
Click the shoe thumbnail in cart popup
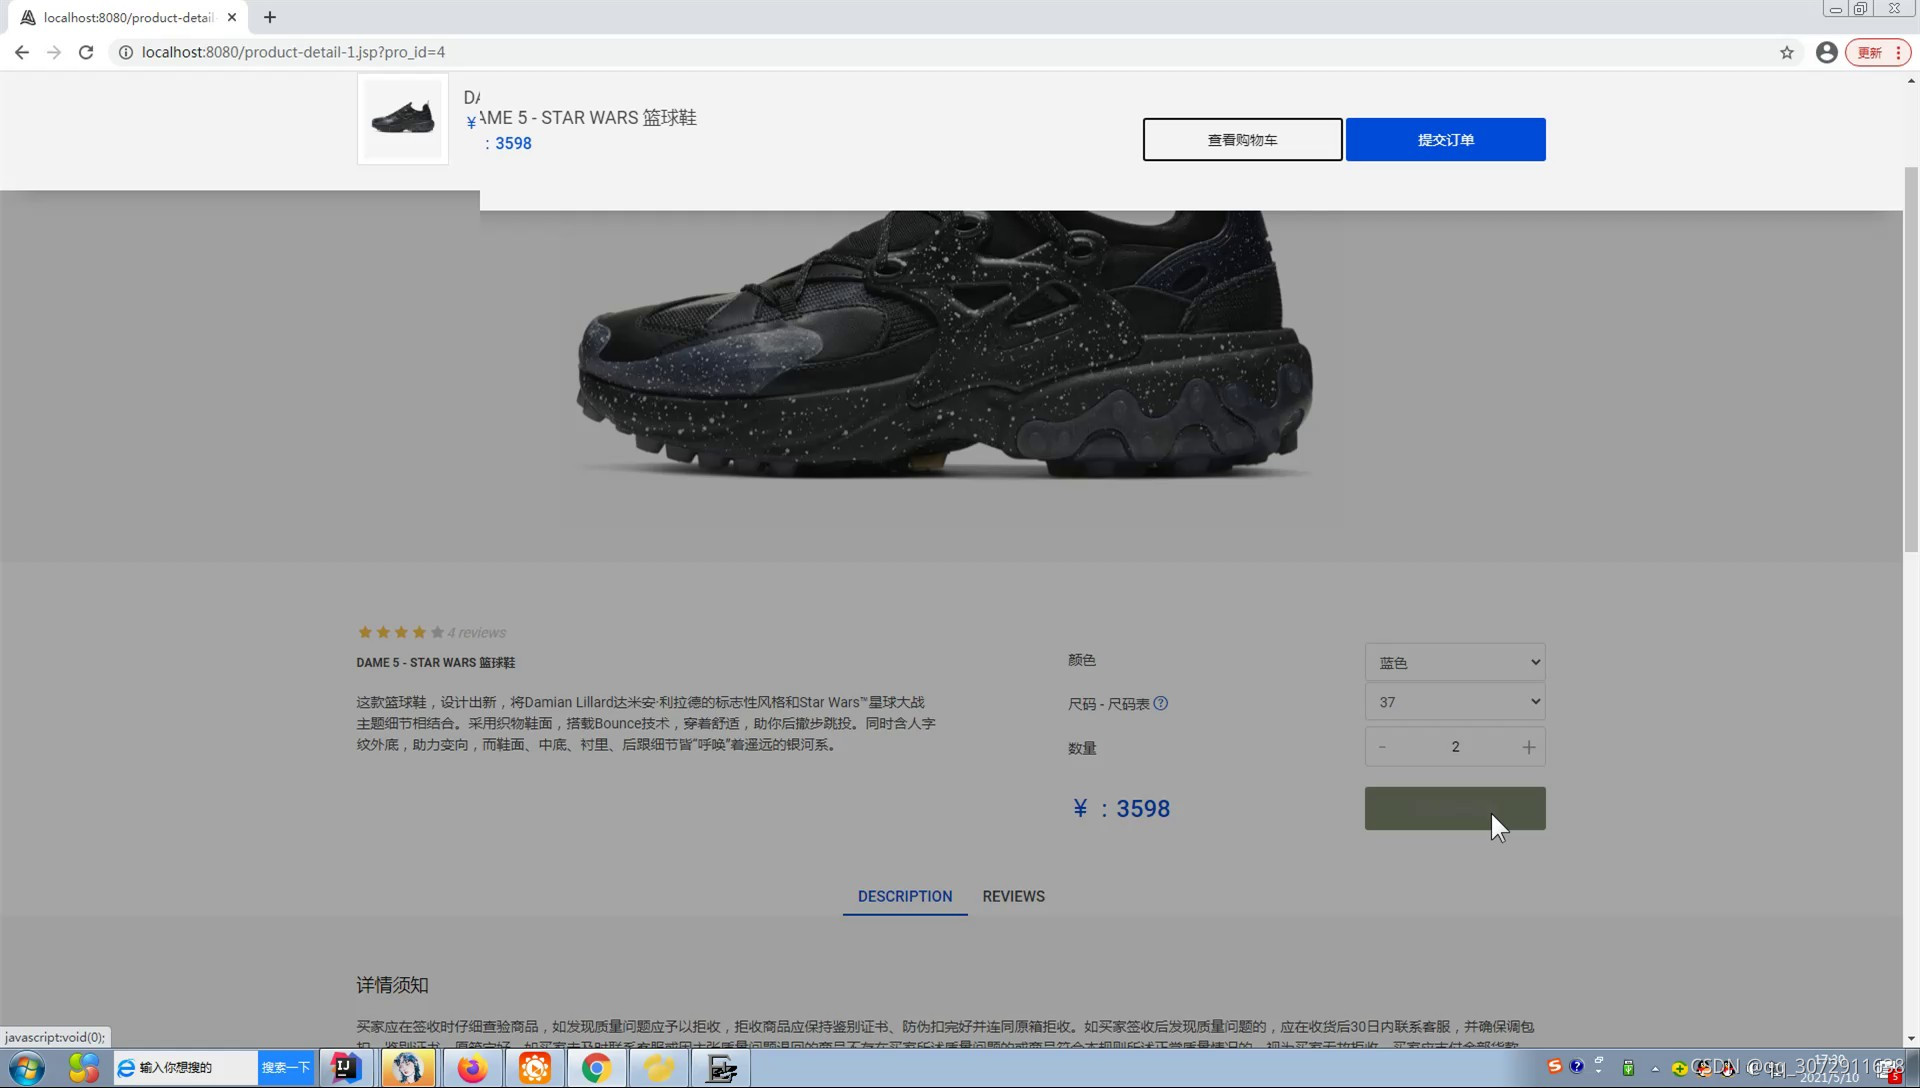403,118
